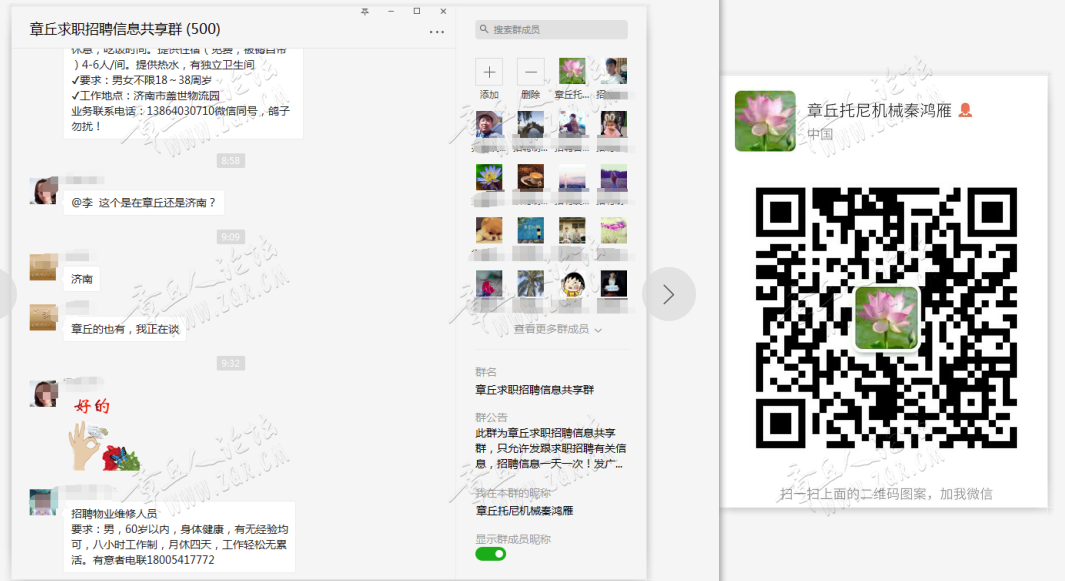Click the 8:58 timestamp in the chat

231,160
